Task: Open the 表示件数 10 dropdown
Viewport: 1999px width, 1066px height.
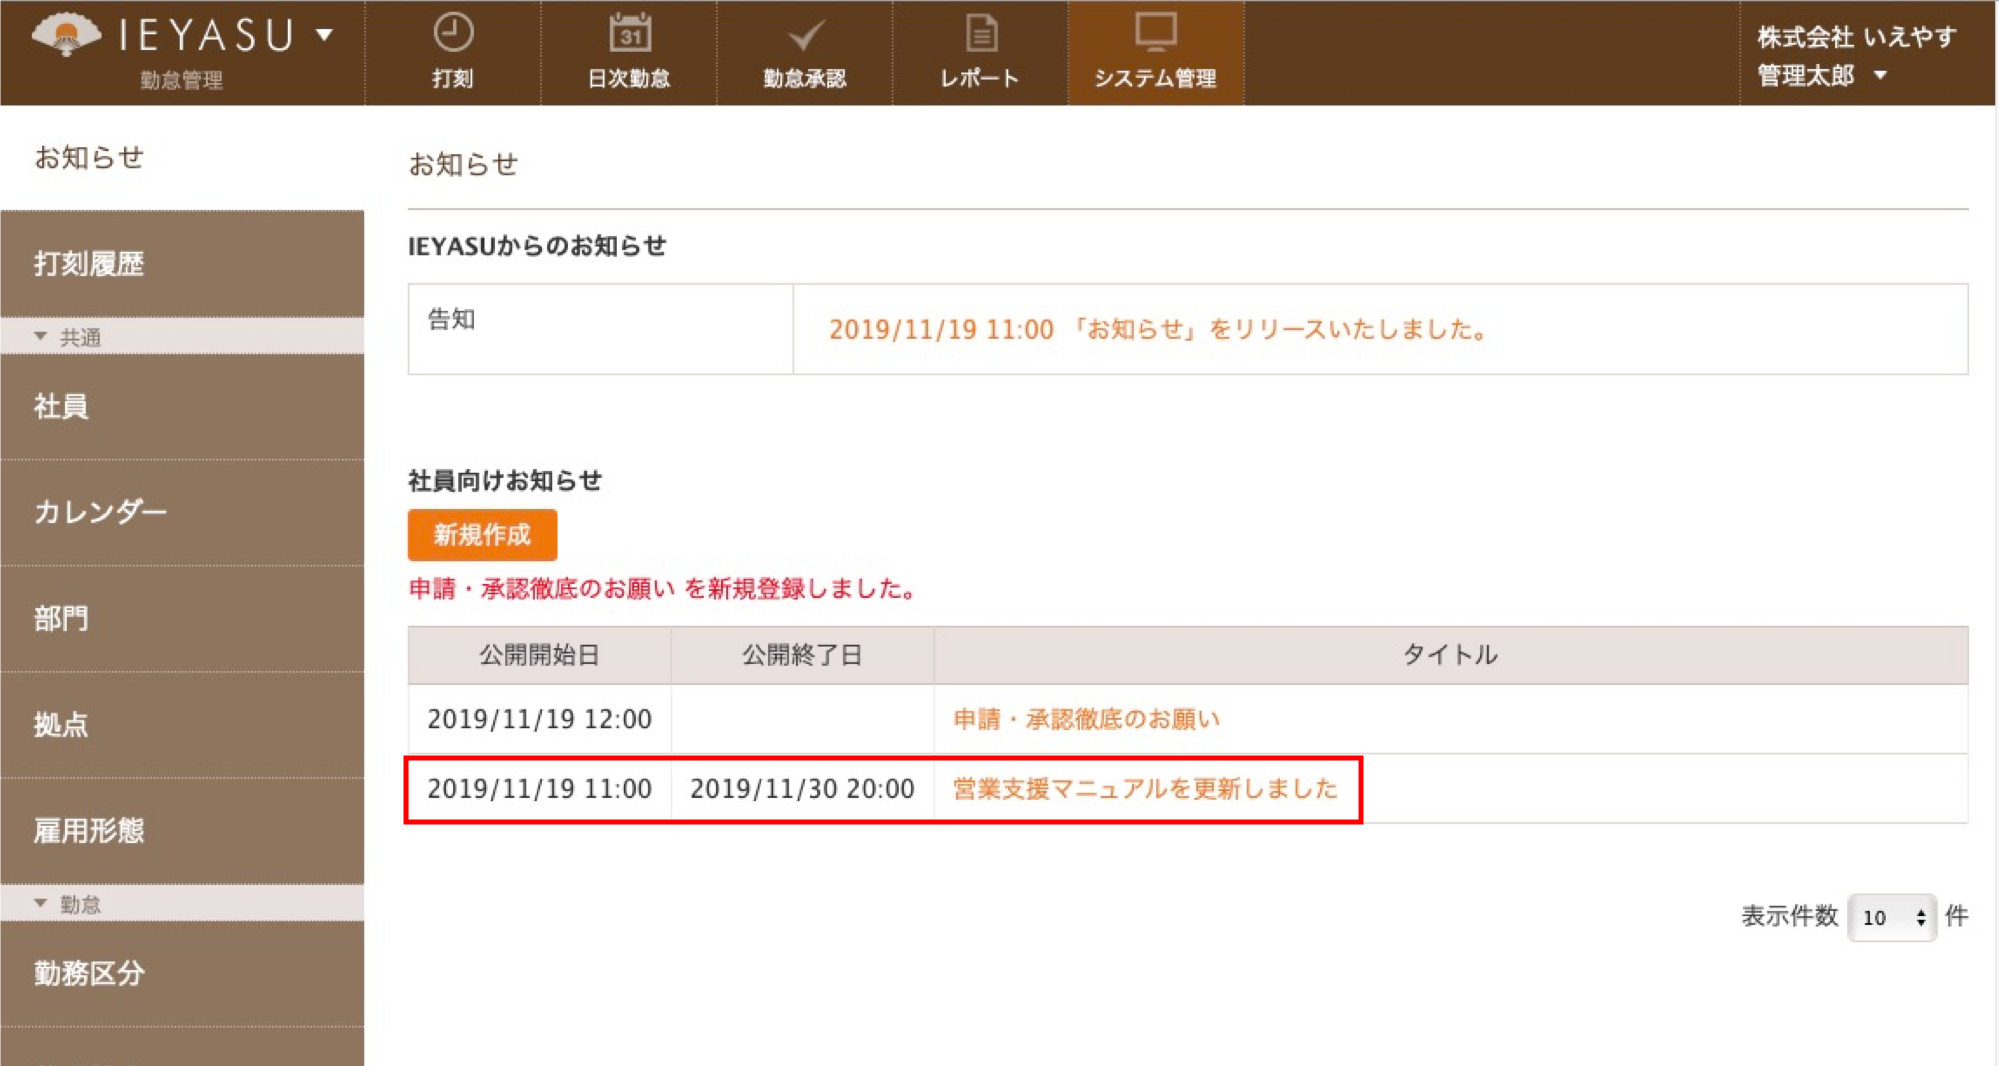Action: tap(1892, 917)
